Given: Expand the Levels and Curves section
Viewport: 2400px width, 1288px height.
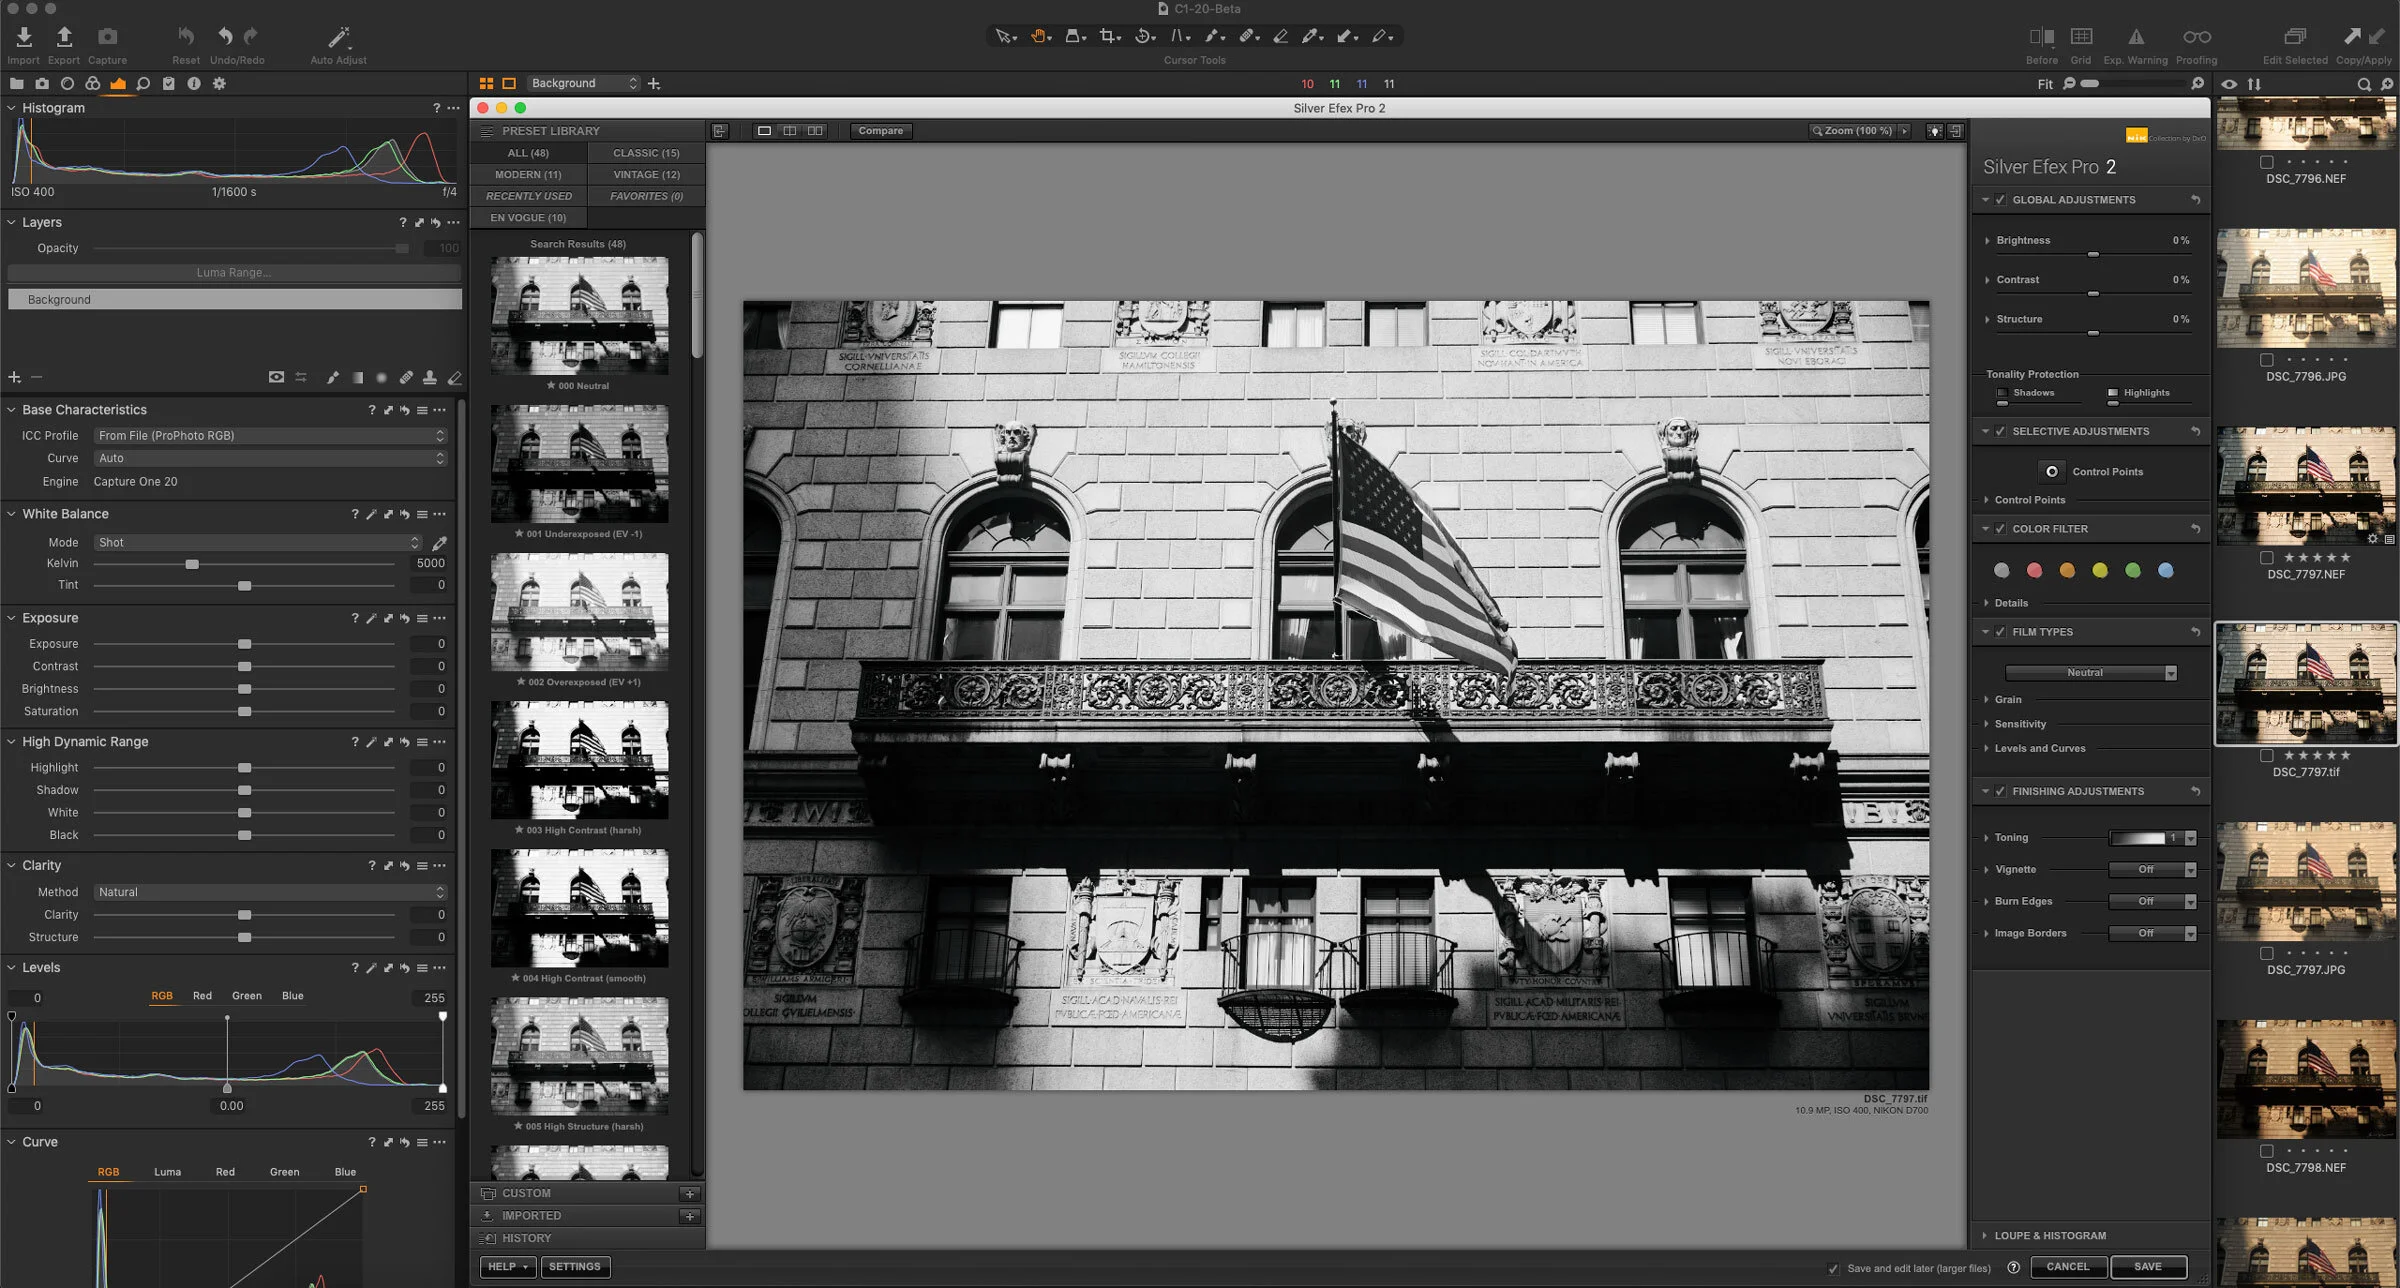Looking at the screenshot, I should [x=2039, y=748].
